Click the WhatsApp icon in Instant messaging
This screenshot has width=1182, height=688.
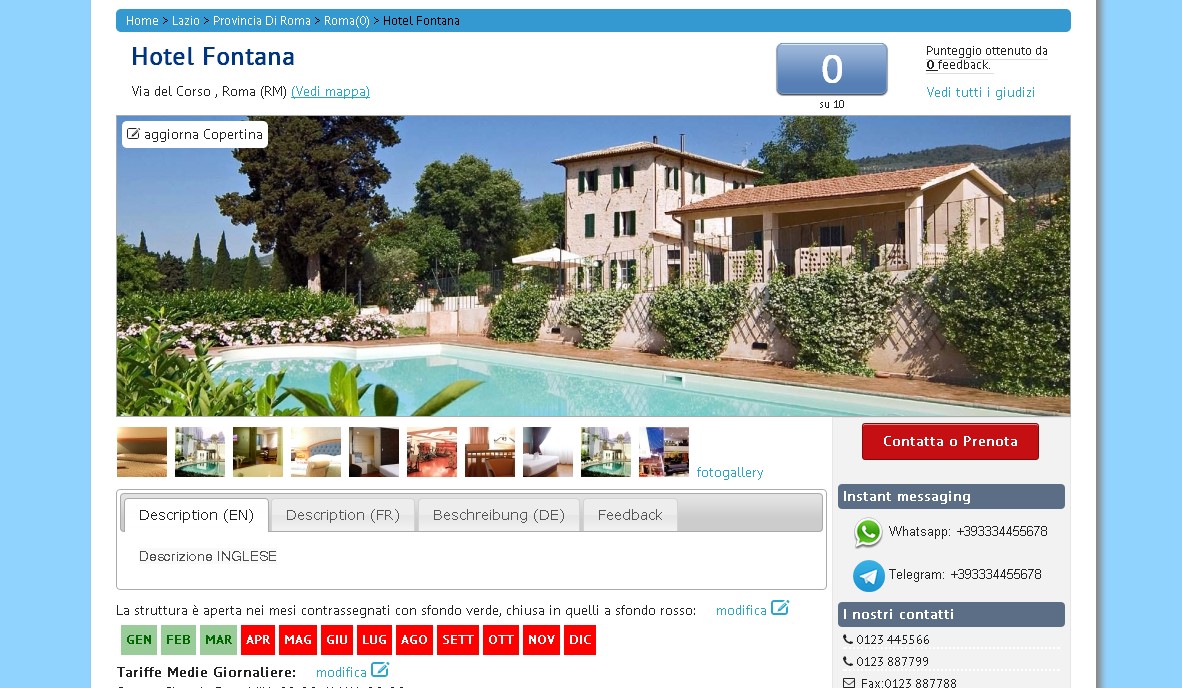tap(868, 532)
